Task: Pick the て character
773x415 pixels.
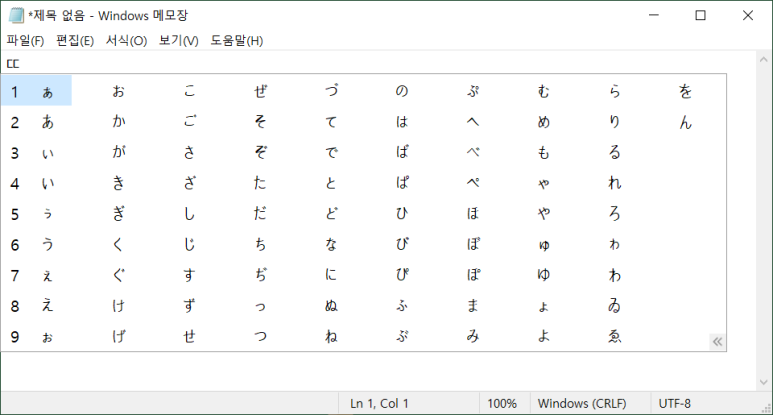Action: point(331,122)
